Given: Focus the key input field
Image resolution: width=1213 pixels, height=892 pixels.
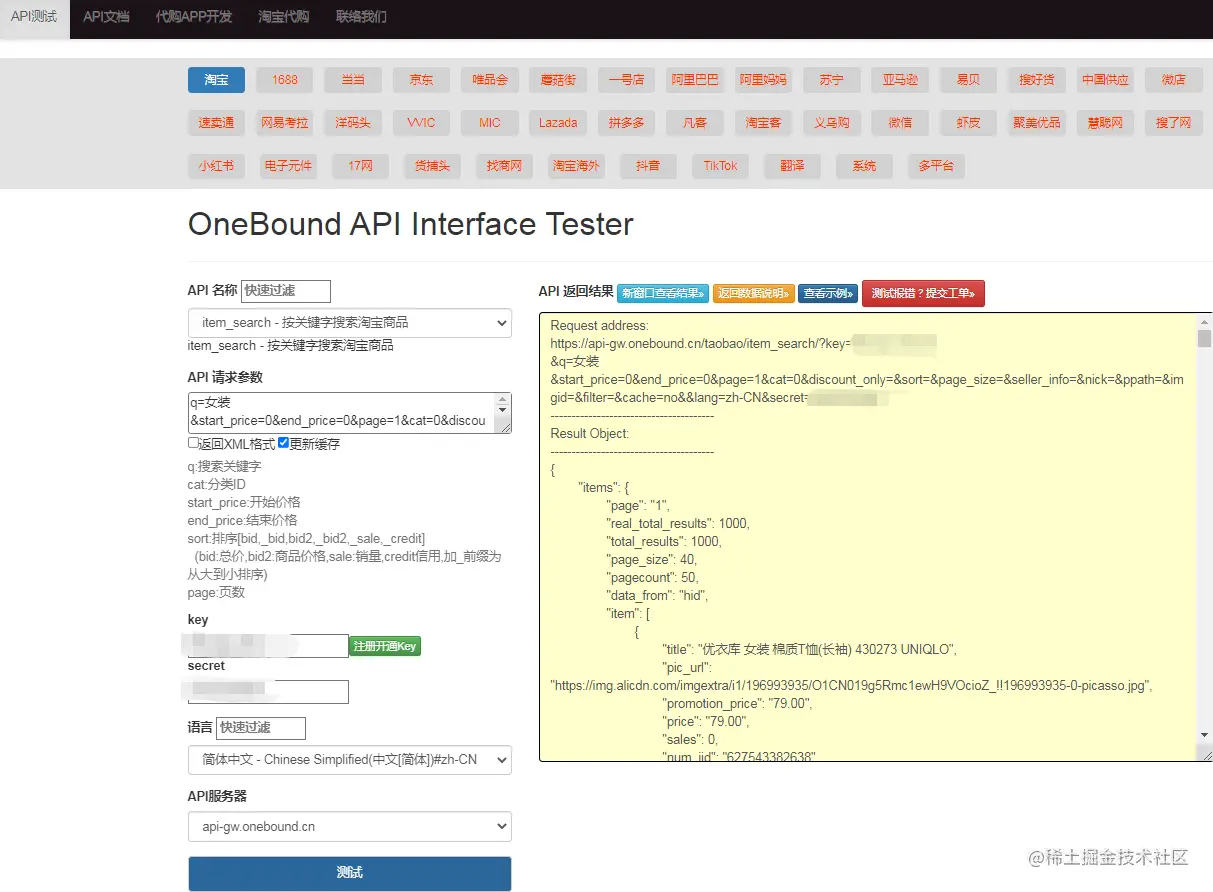Looking at the screenshot, I should pos(268,646).
